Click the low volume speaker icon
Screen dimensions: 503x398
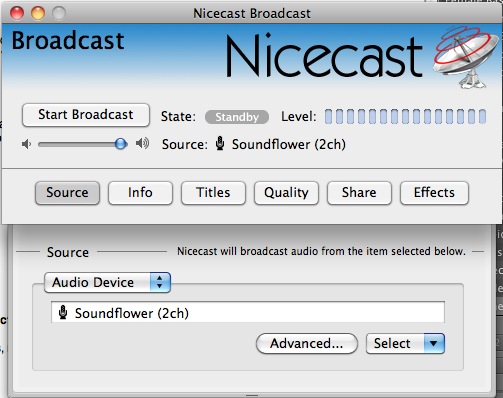[x=26, y=144]
